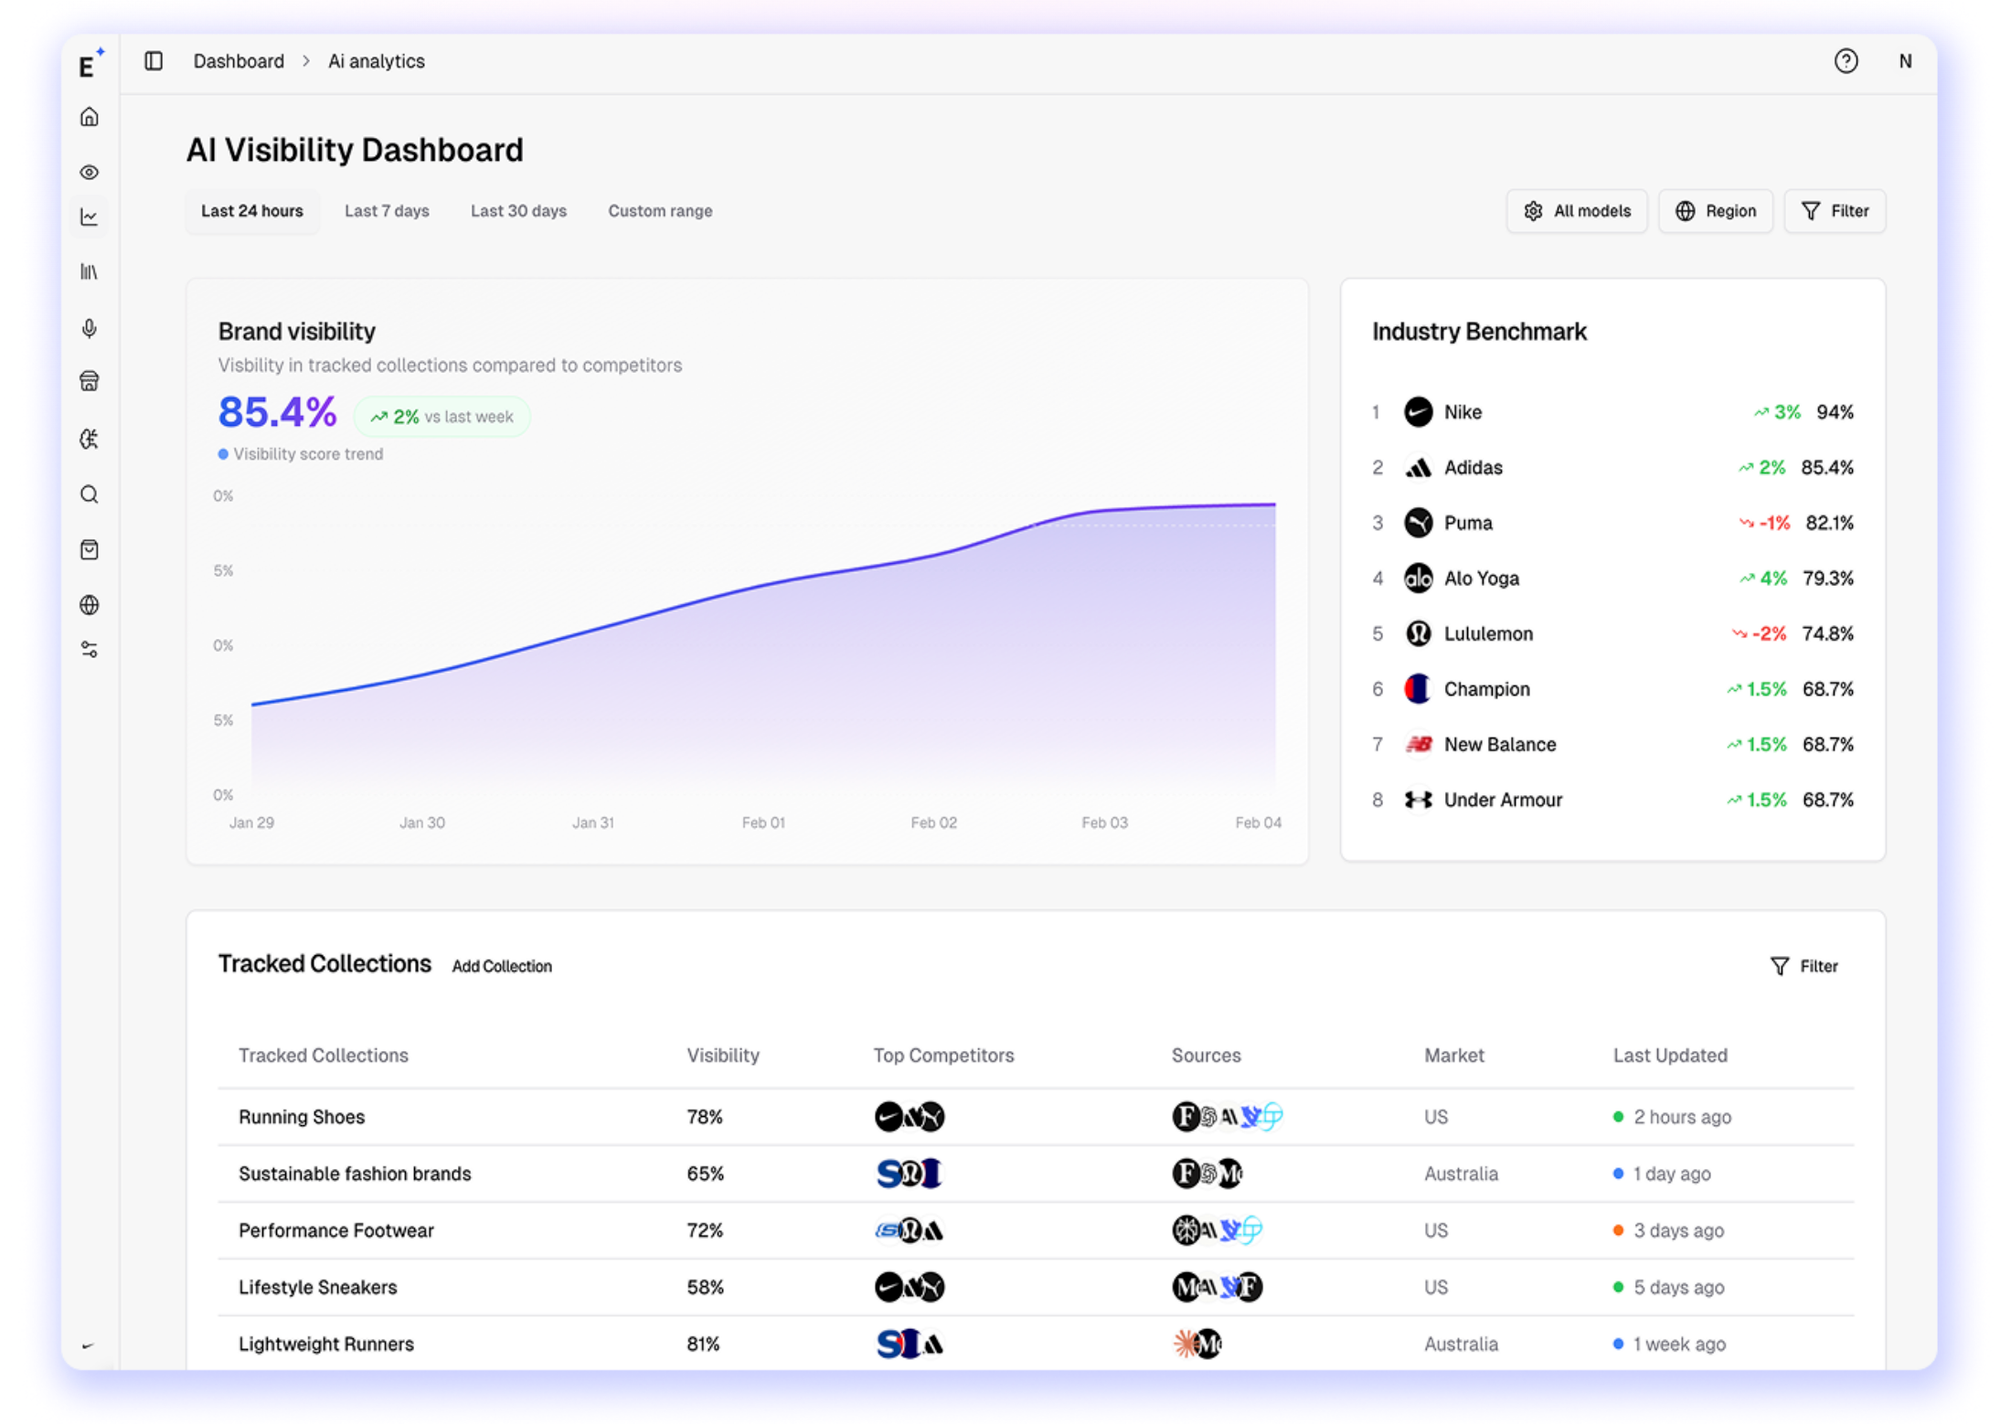The image size is (2000, 1424).
Task: Open Lifestyle Sneakers collection
Action: pos(1036,1287)
